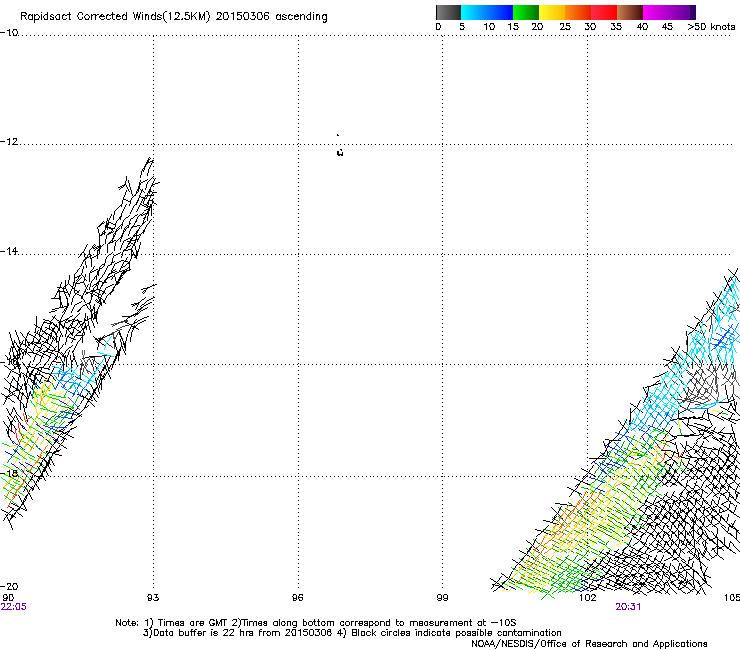Click the NOAA/NESDIS Office of Research credit text

pos(589,644)
